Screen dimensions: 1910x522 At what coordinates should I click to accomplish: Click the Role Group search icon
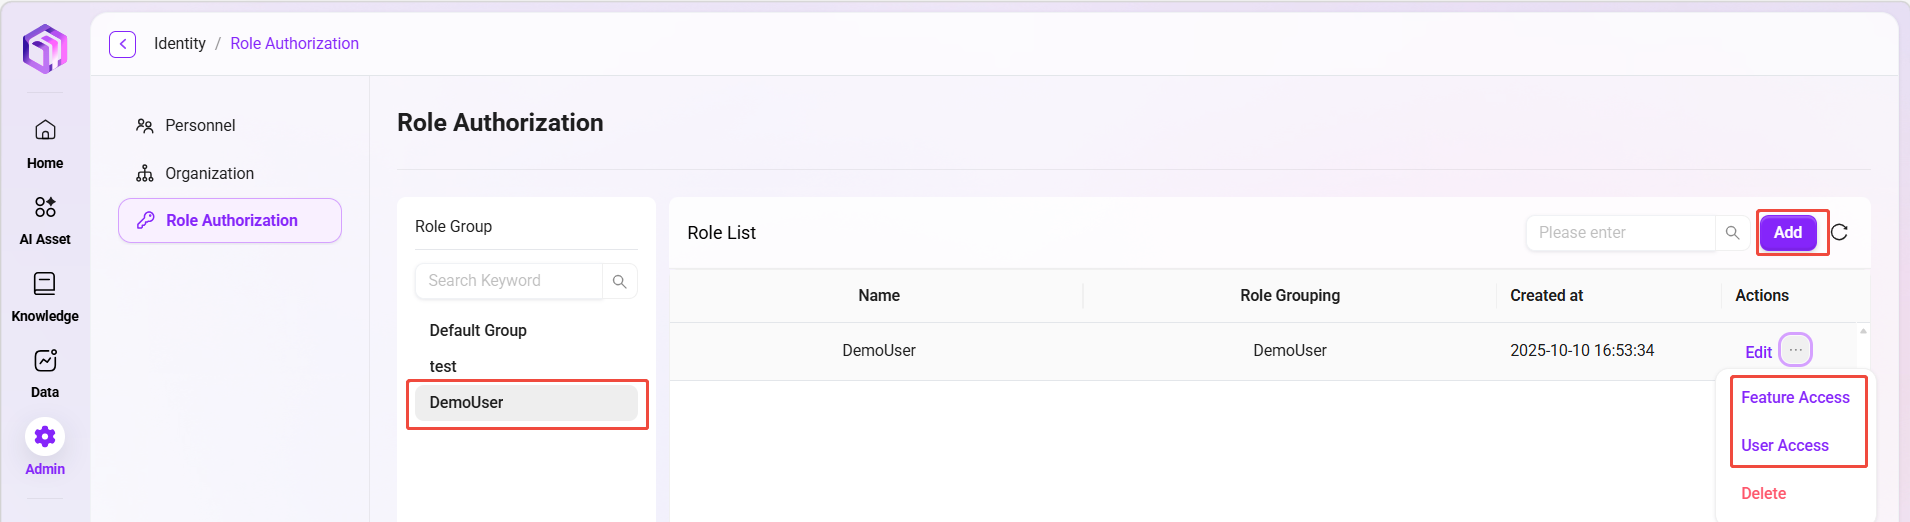[x=619, y=281]
